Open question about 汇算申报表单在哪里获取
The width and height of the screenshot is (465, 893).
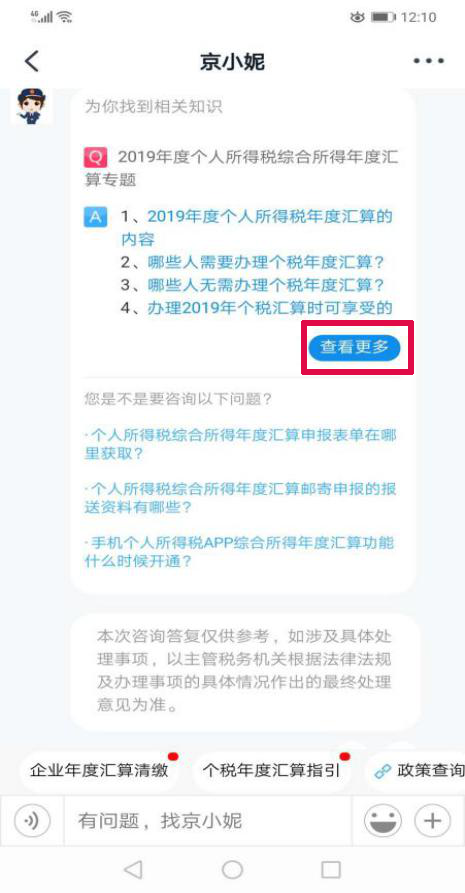click(x=240, y=445)
